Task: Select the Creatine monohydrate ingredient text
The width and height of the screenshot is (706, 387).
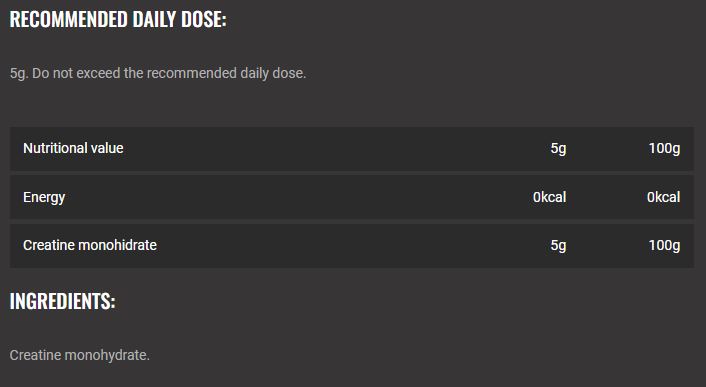Action: [80, 355]
